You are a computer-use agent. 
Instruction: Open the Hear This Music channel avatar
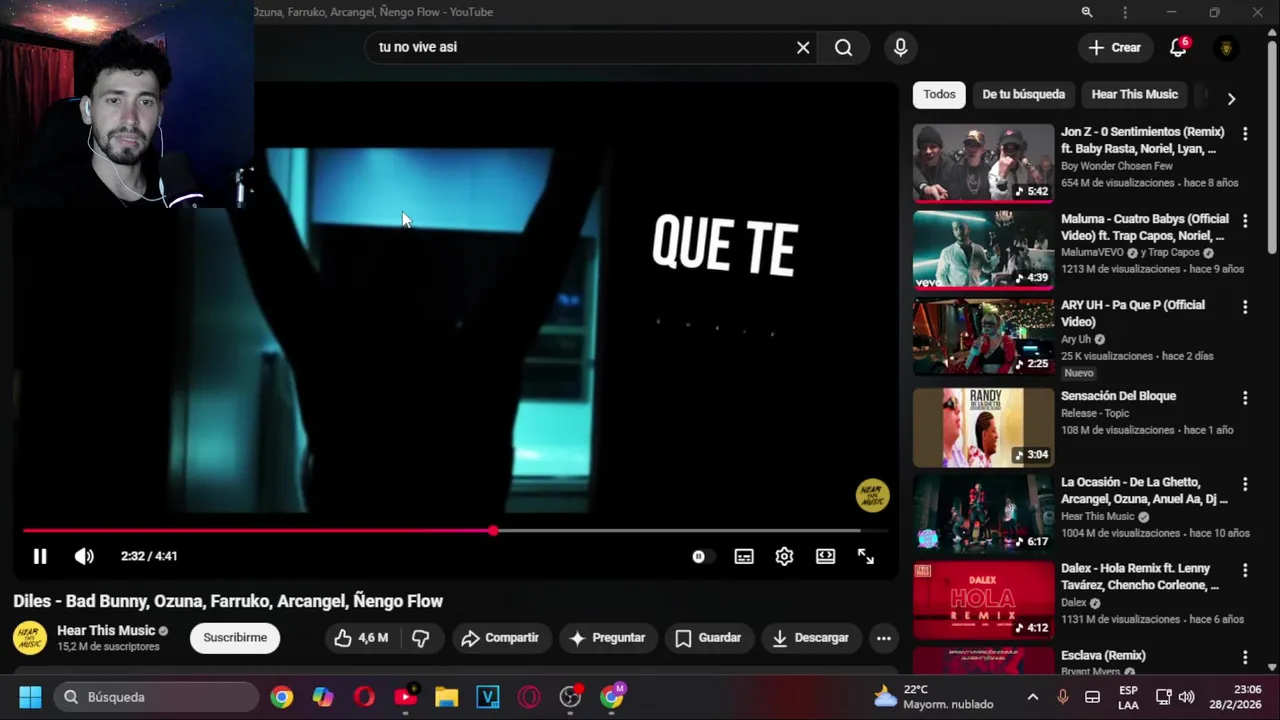pyautogui.click(x=30, y=638)
